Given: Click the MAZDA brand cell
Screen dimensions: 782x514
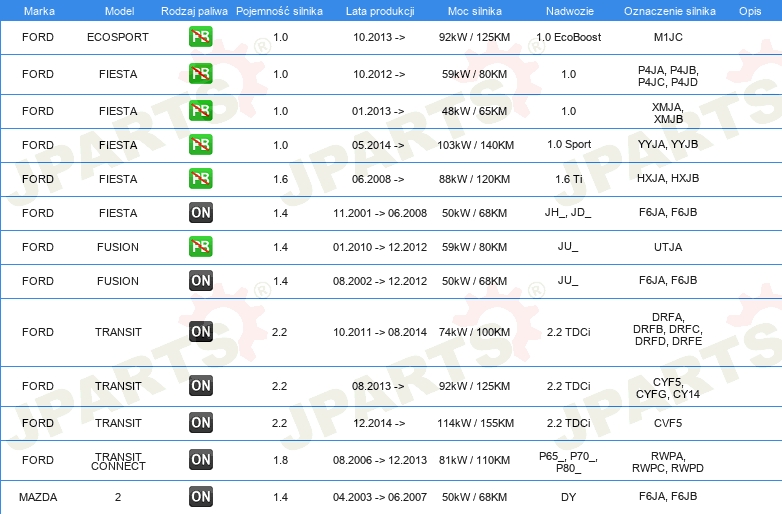Looking at the screenshot, I should [x=38, y=497].
